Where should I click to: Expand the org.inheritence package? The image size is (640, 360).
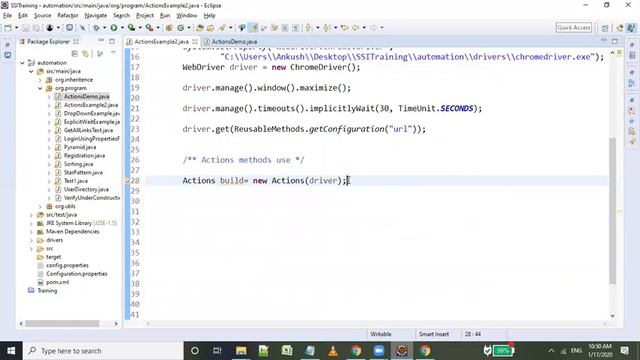[x=40, y=80]
